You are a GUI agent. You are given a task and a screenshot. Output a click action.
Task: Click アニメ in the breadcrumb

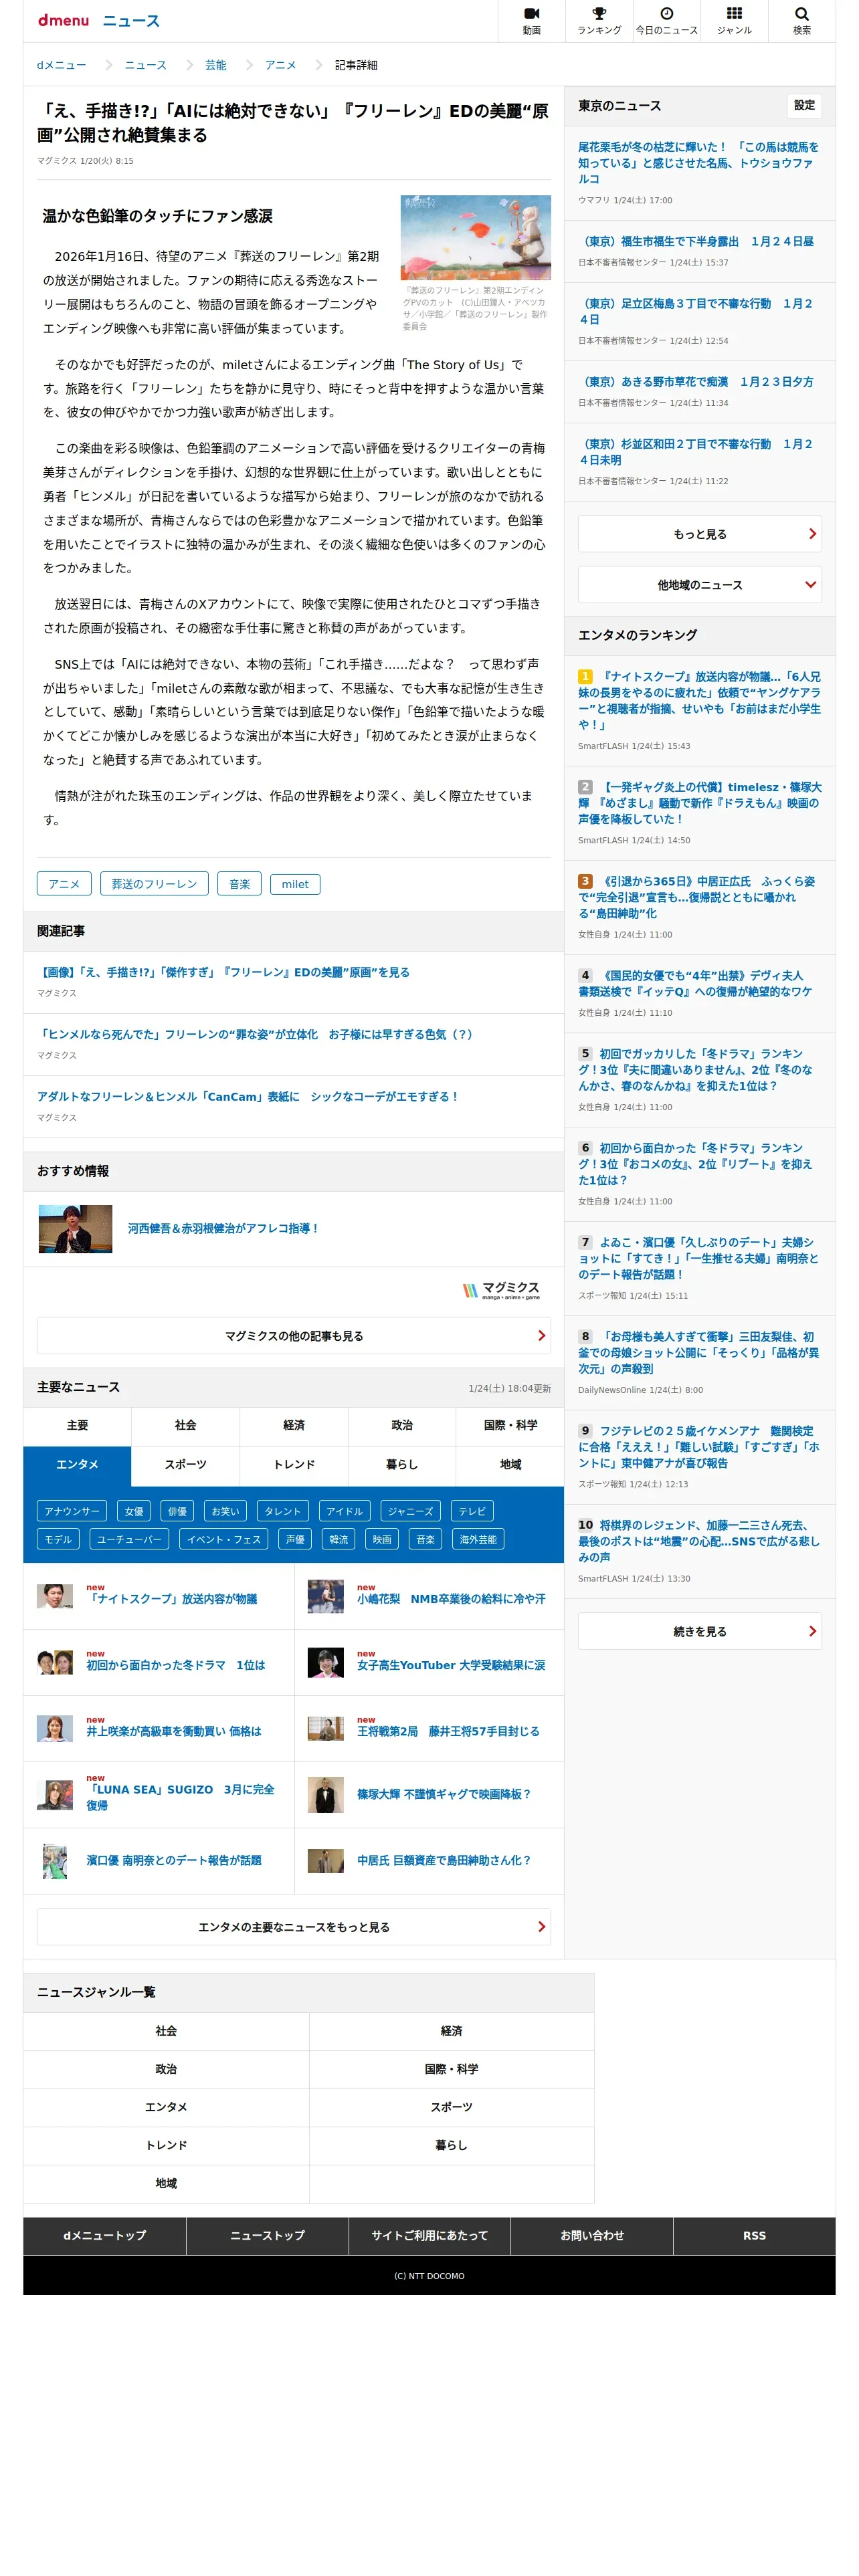pyautogui.click(x=280, y=65)
